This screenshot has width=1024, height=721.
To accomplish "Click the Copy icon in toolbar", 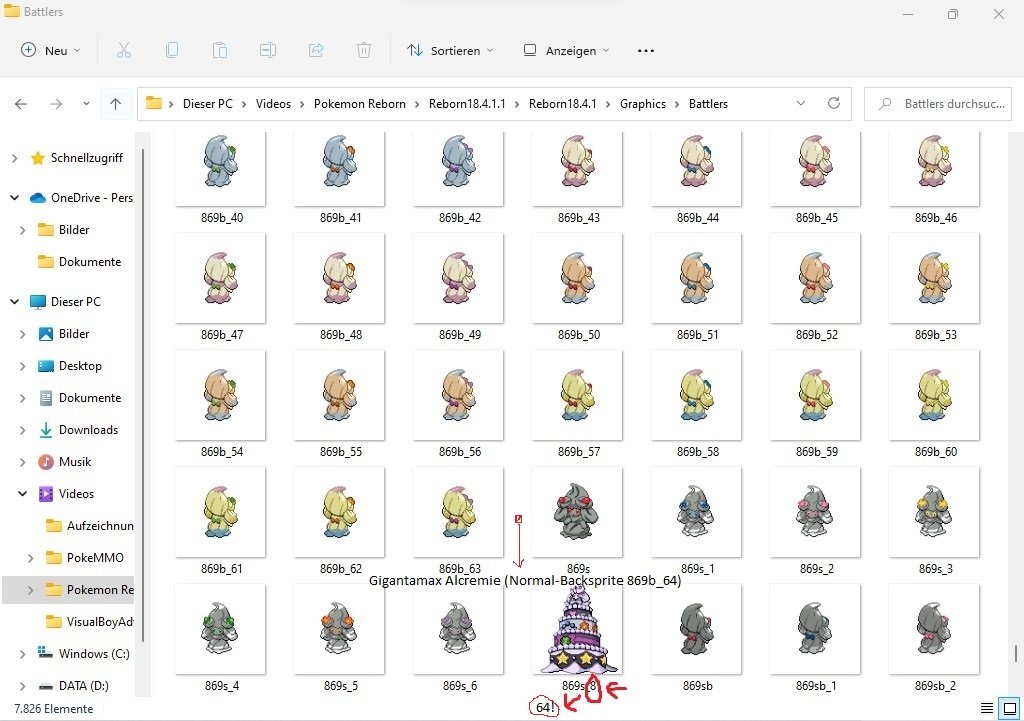I will pos(172,50).
